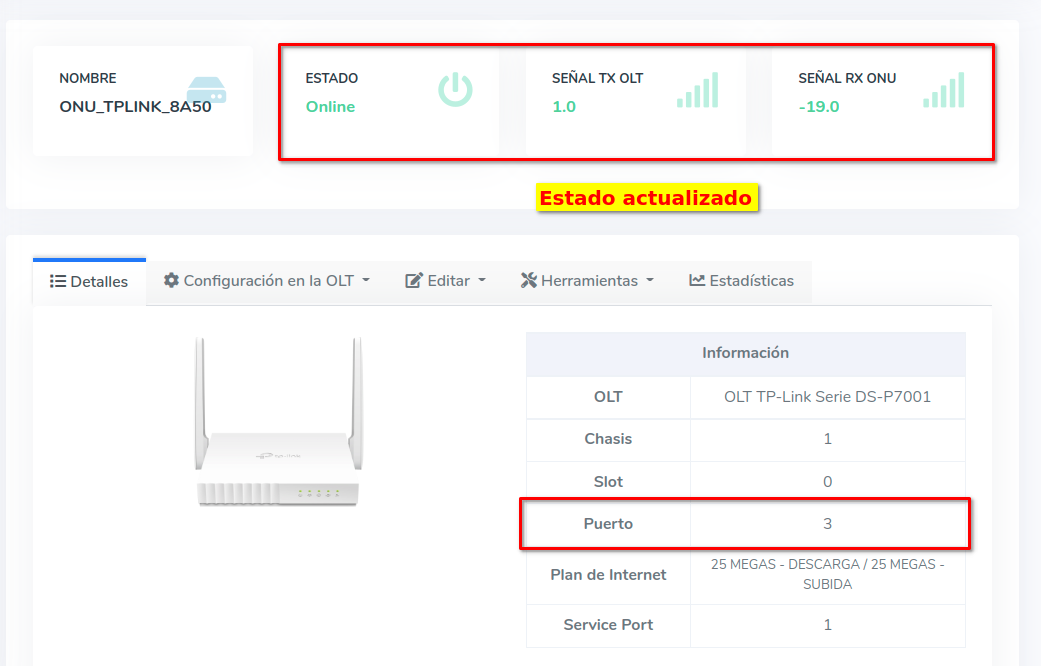
Task: Open the Editar dropdown menu
Action: coord(482,281)
